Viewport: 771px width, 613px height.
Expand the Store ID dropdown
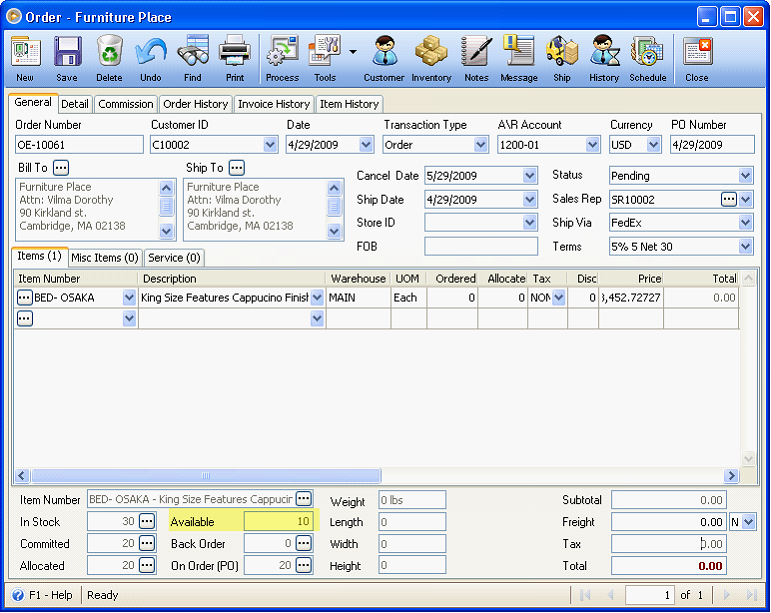pos(530,223)
